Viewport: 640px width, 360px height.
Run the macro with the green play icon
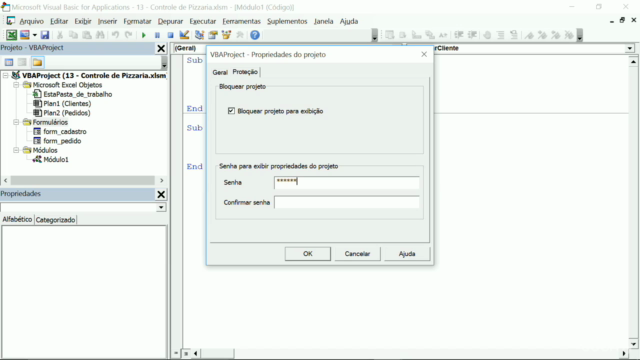click(x=144, y=35)
